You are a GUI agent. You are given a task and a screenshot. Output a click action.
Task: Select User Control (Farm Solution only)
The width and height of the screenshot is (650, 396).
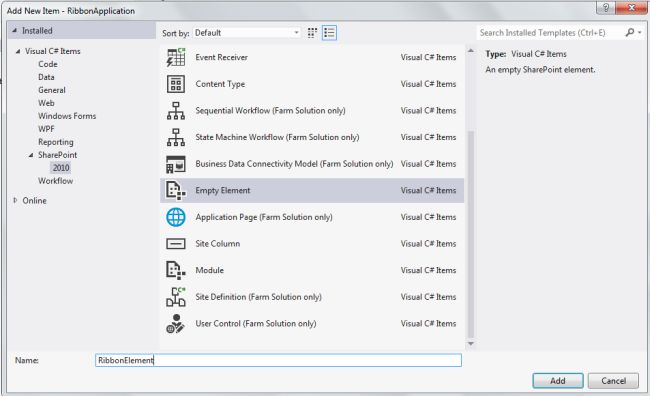(256, 323)
